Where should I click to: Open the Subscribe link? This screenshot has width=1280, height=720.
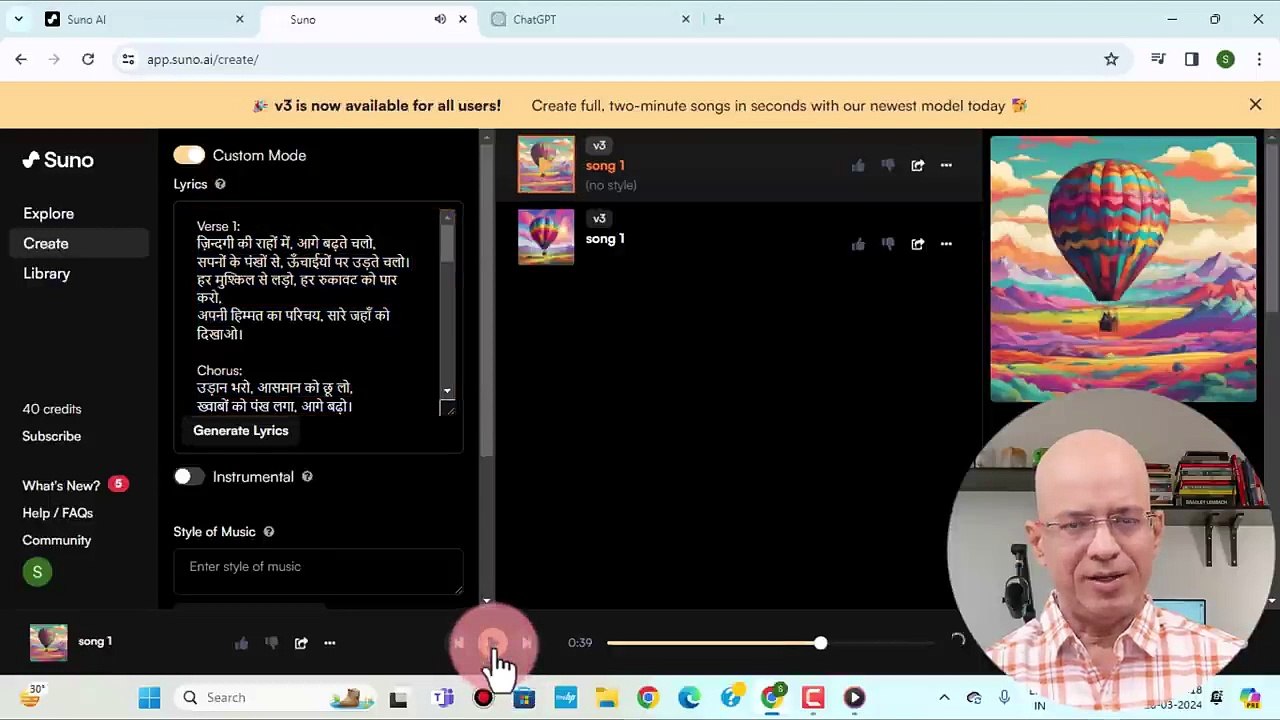[52, 436]
